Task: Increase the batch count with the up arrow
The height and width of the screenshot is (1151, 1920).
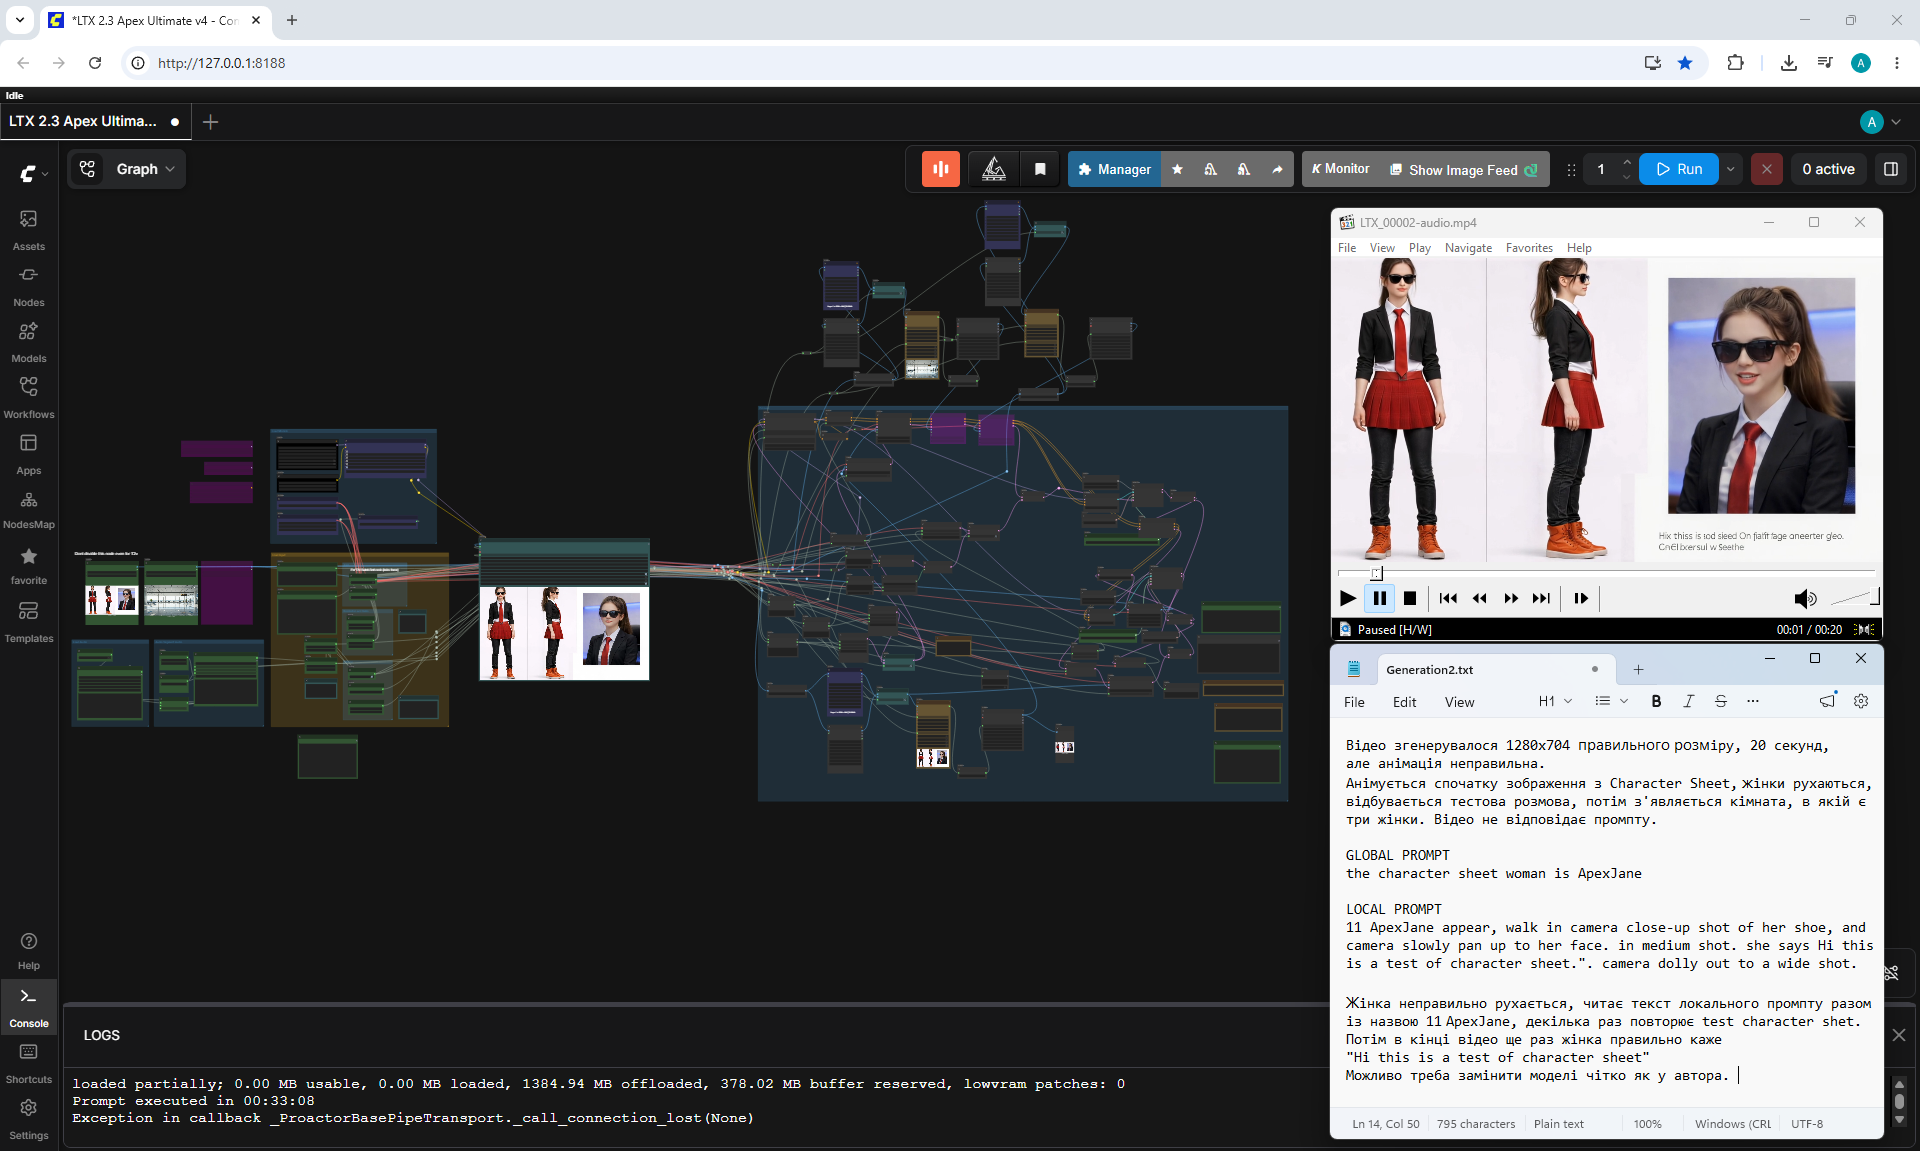Action: [1627, 162]
